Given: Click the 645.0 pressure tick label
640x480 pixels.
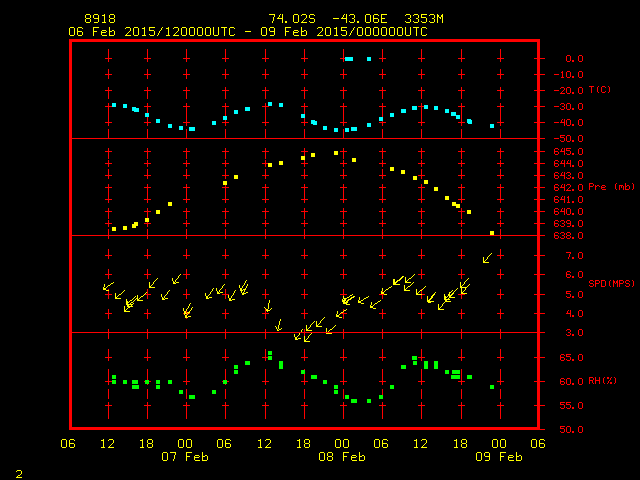Looking at the screenshot, I should [x=569, y=151].
